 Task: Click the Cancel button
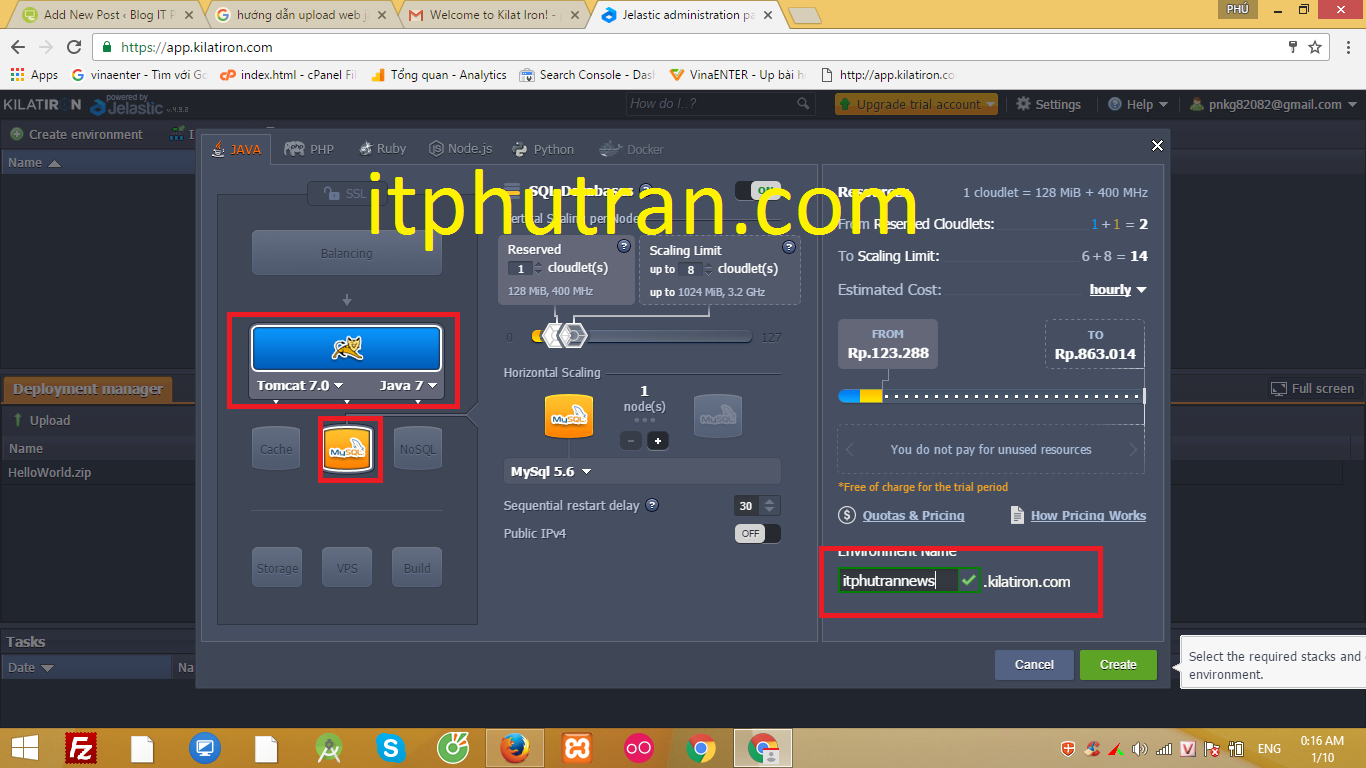click(x=1034, y=665)
